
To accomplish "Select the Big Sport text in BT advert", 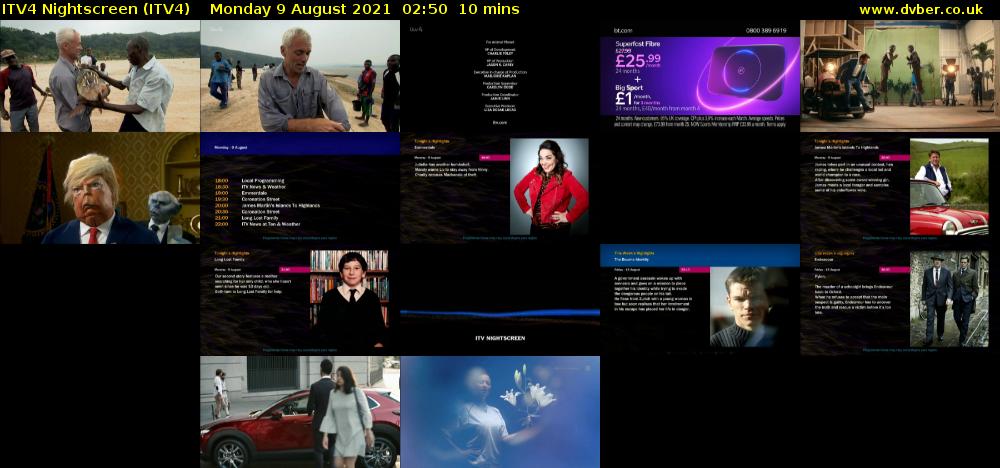I will (x=631, y=89).
